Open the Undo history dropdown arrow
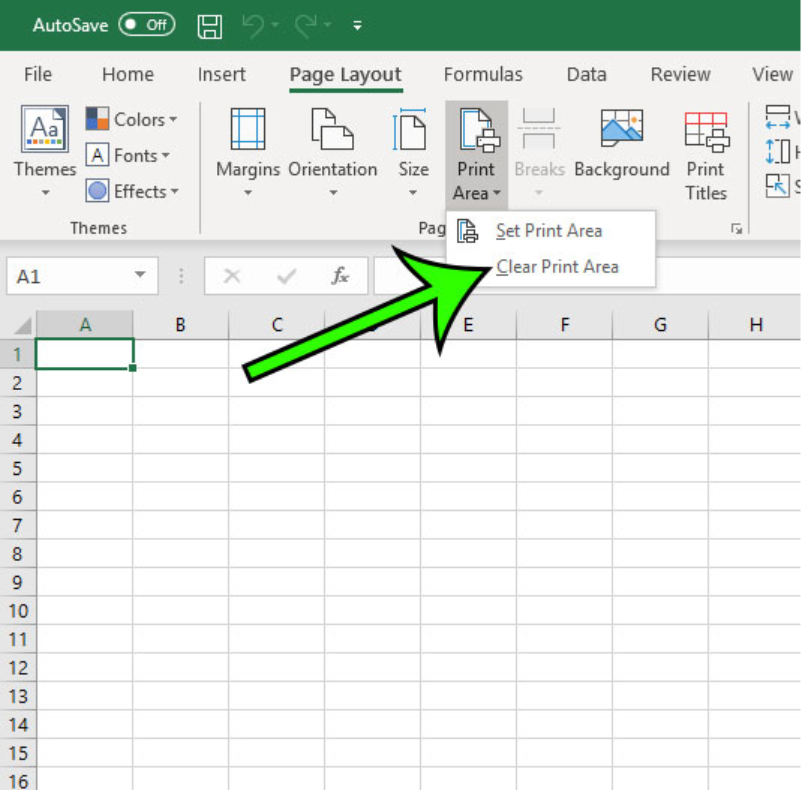This screenshot has height=790, width=801. click(x=275, y=25)
